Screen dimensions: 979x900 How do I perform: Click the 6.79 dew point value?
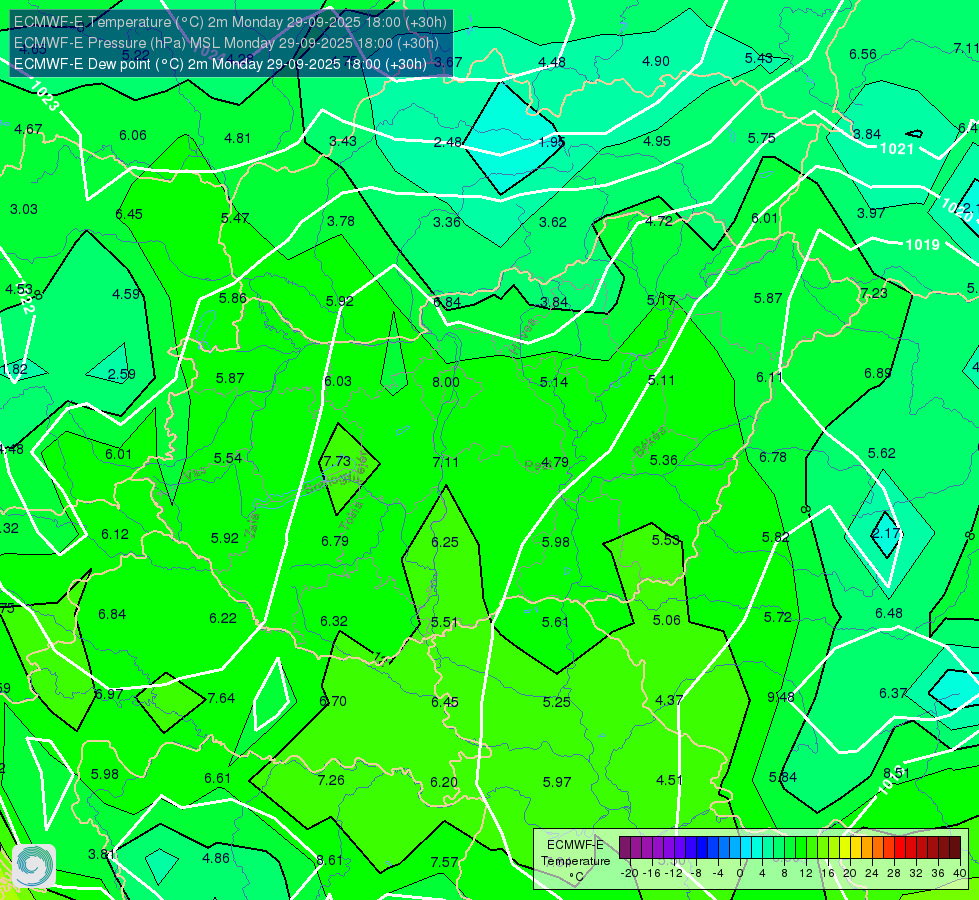(335, 541)
